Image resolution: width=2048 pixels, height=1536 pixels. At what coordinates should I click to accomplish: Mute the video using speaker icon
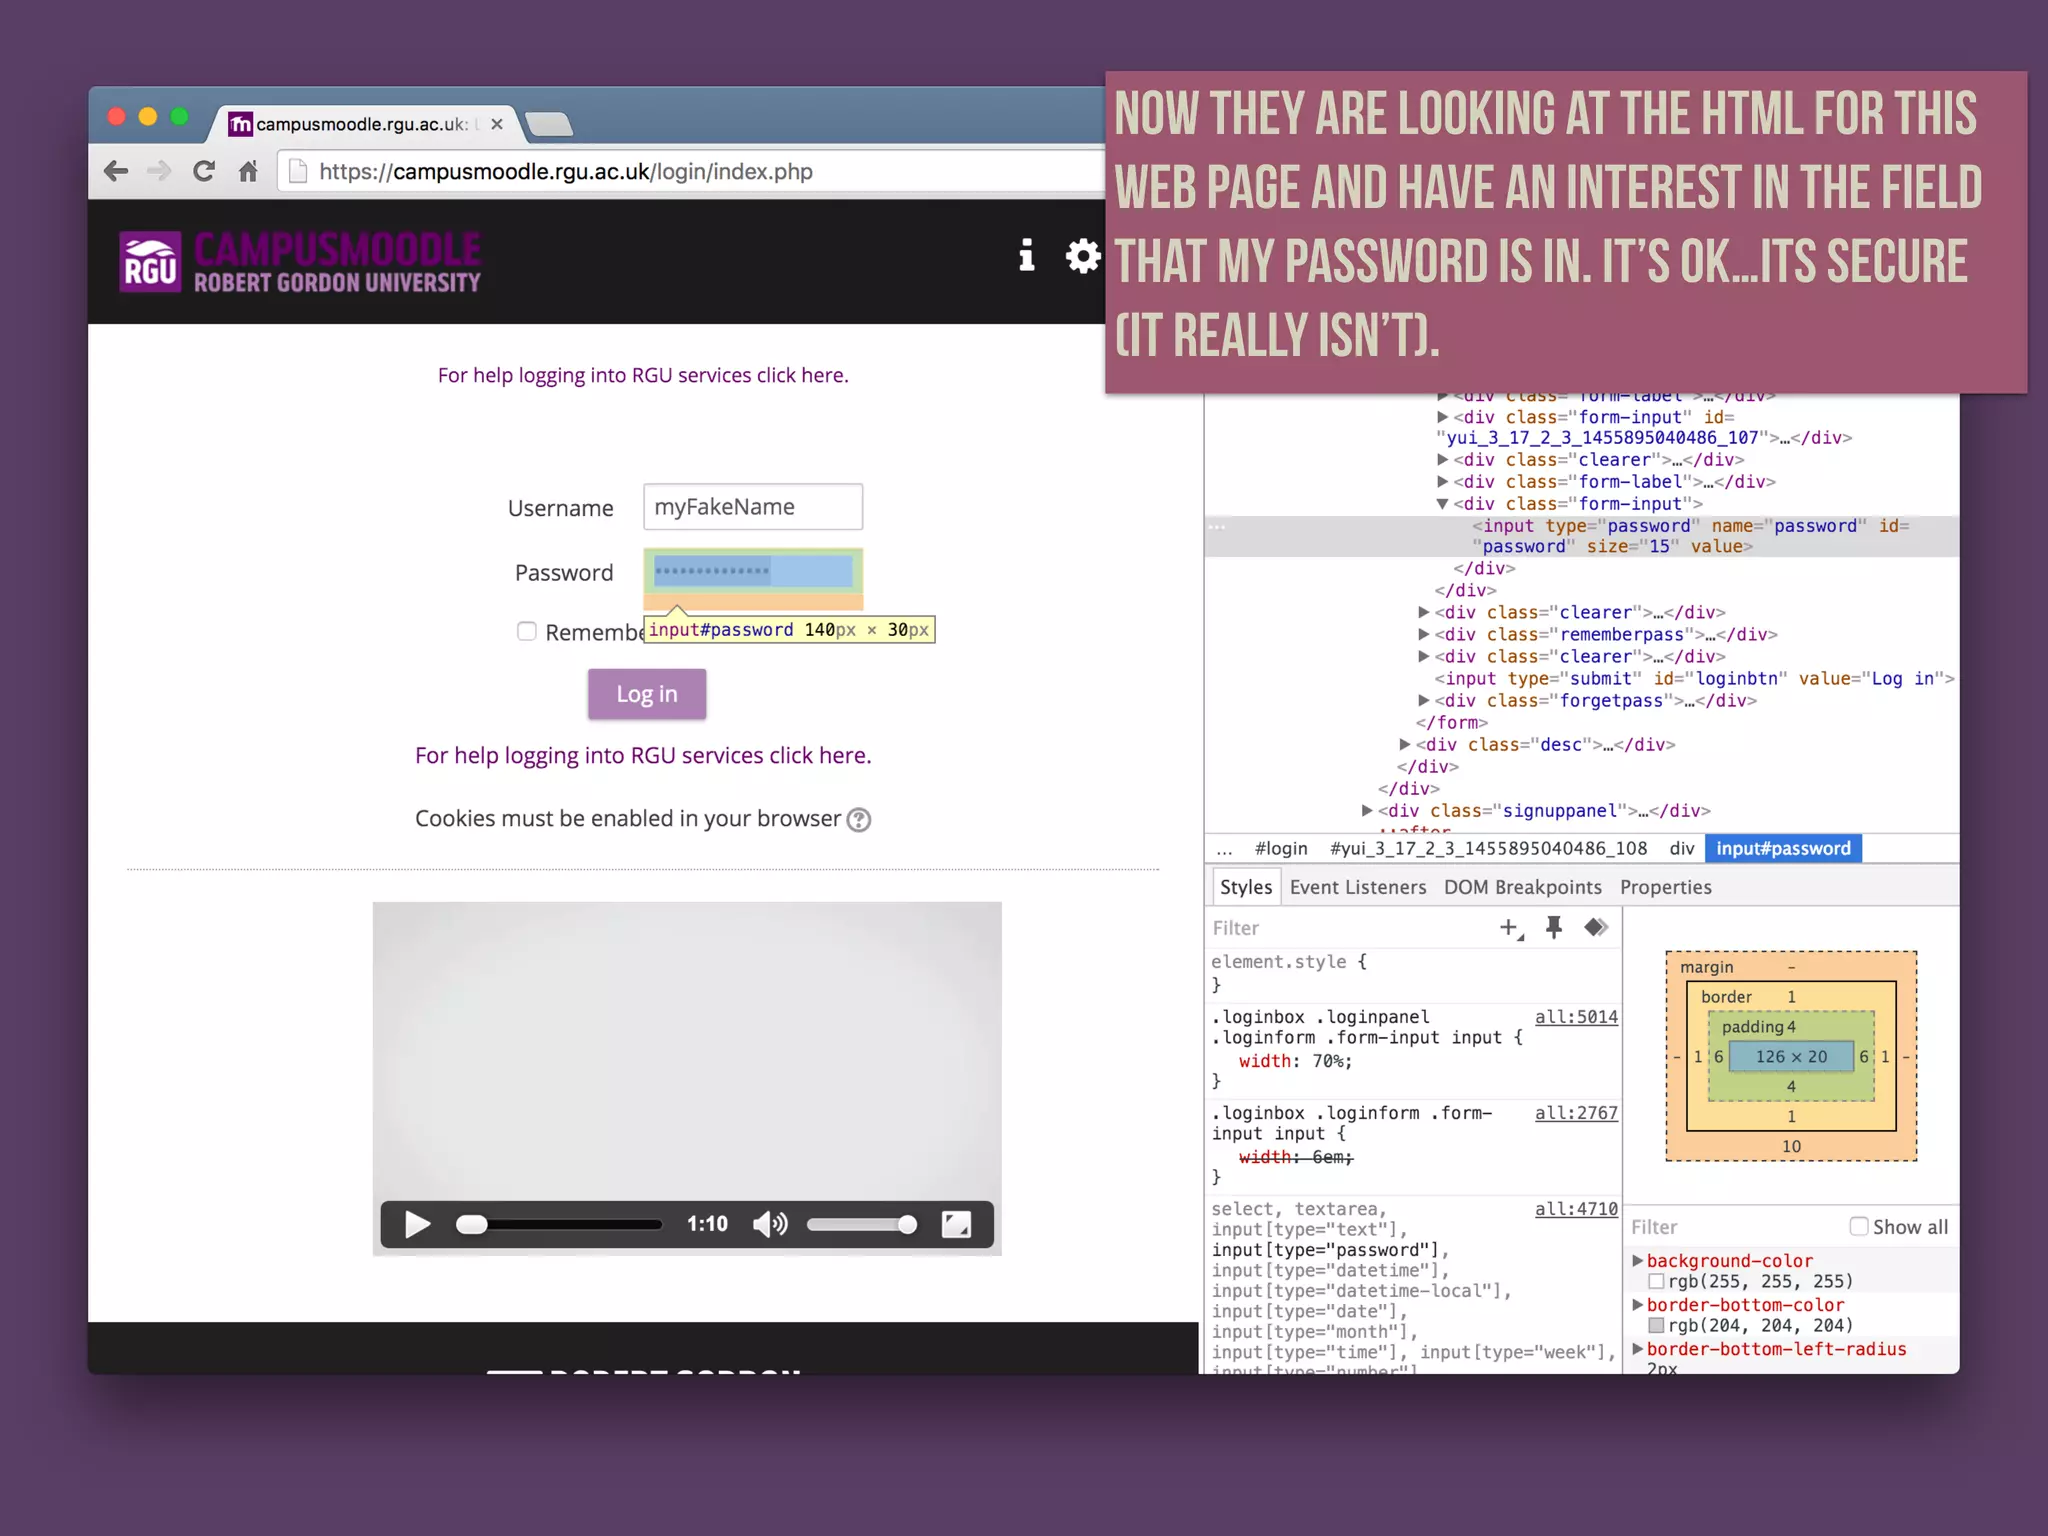point(769,1224)
